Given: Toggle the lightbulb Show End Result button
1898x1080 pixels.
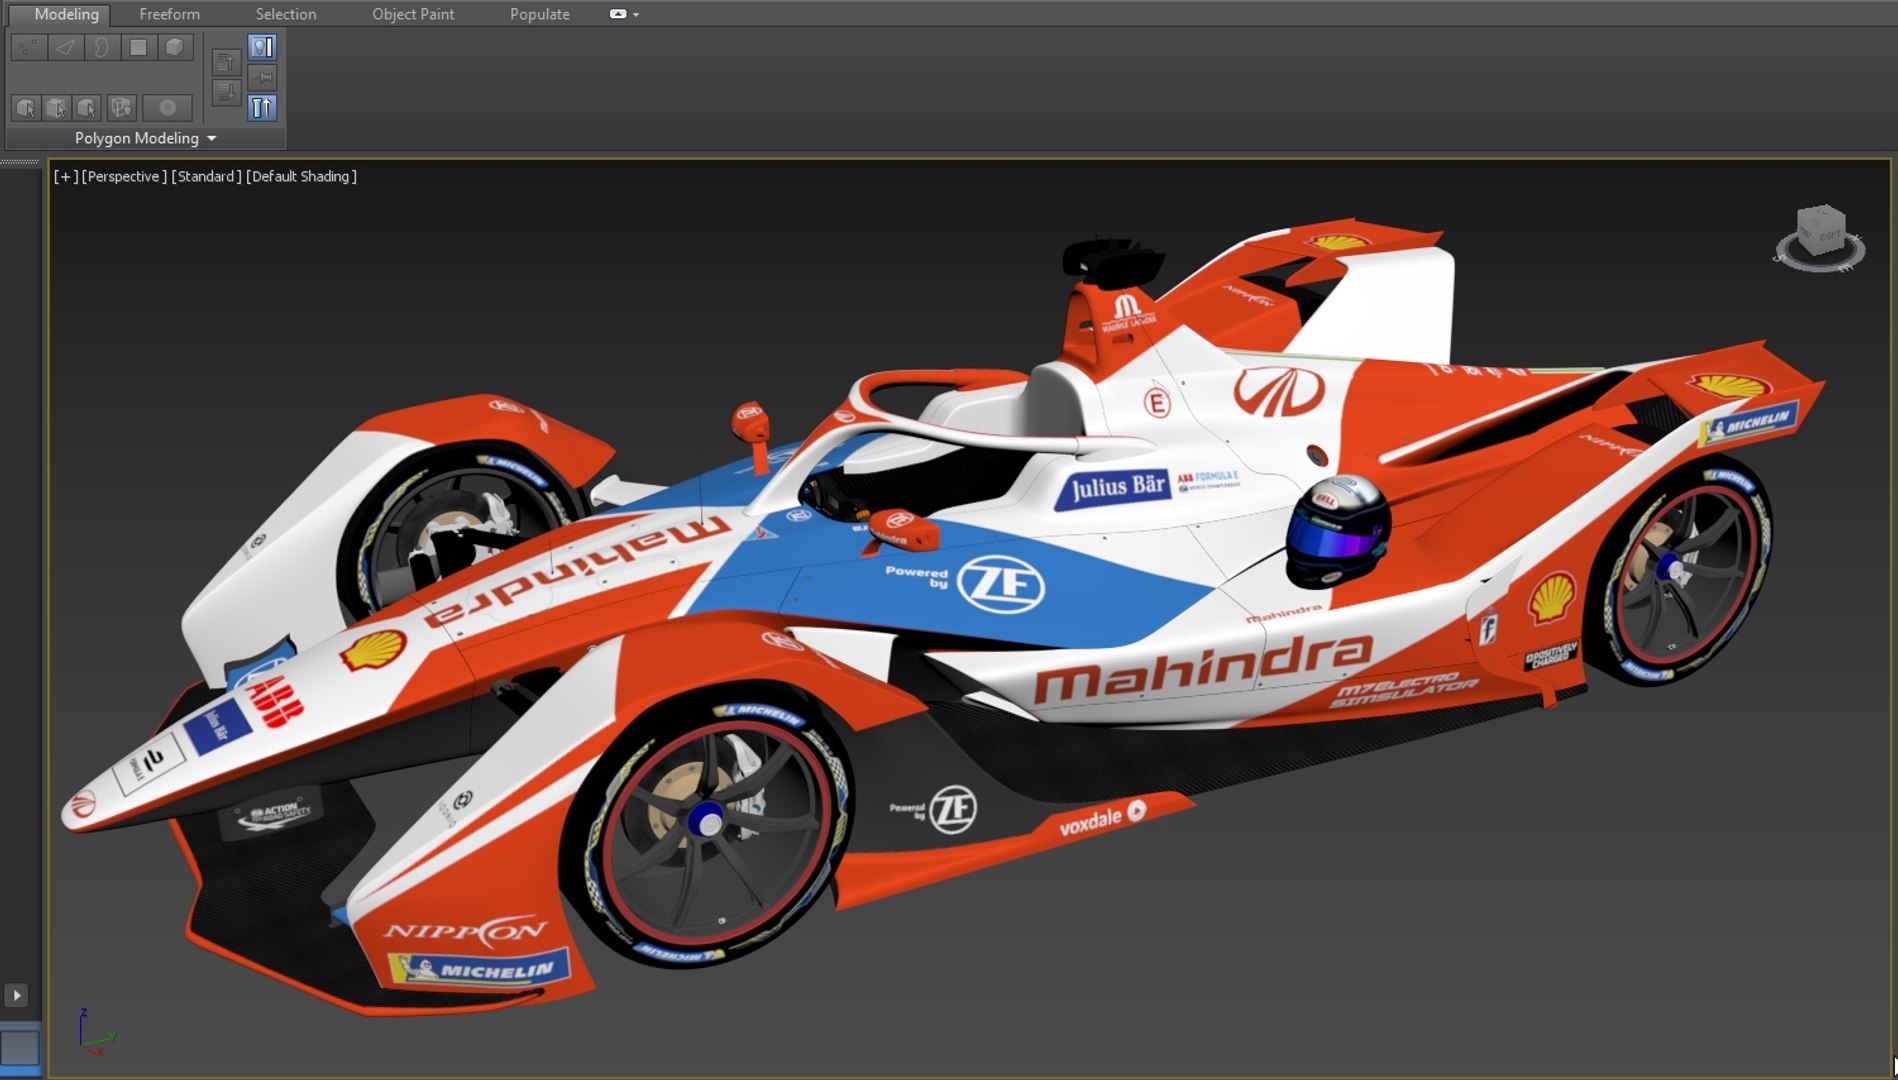Looking at the screenshot, I should coord(262,47).
